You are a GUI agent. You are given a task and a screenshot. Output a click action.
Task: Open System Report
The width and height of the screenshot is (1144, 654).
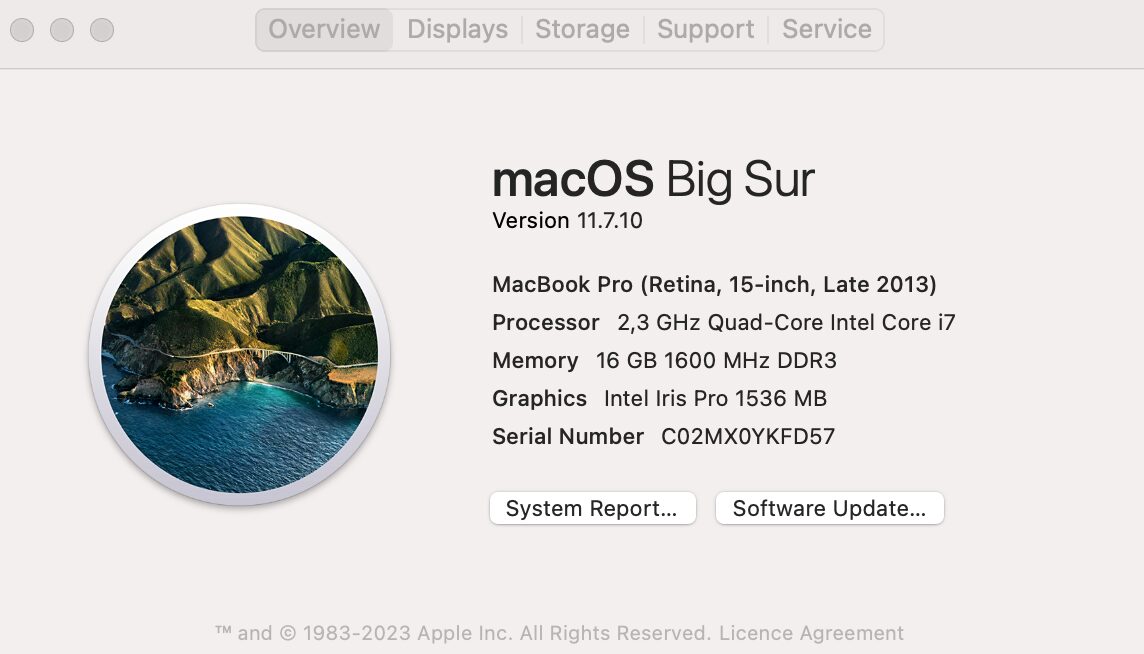pyautogui.click(x=592, y=508)
